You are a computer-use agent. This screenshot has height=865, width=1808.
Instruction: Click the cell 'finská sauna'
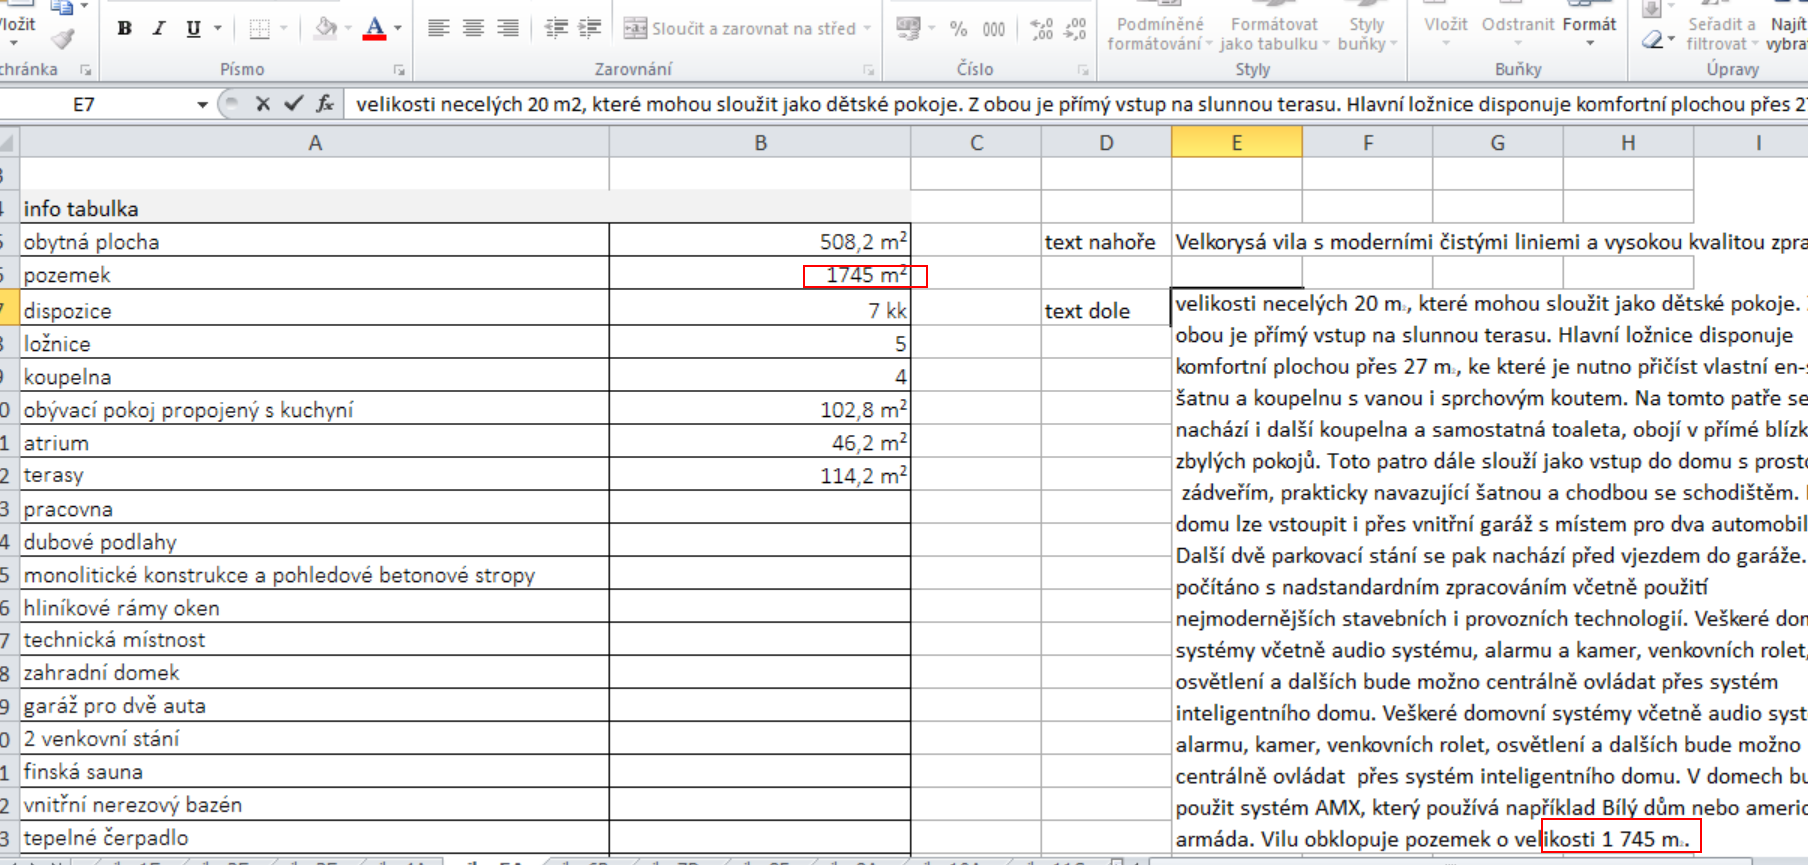pos(315,771)
